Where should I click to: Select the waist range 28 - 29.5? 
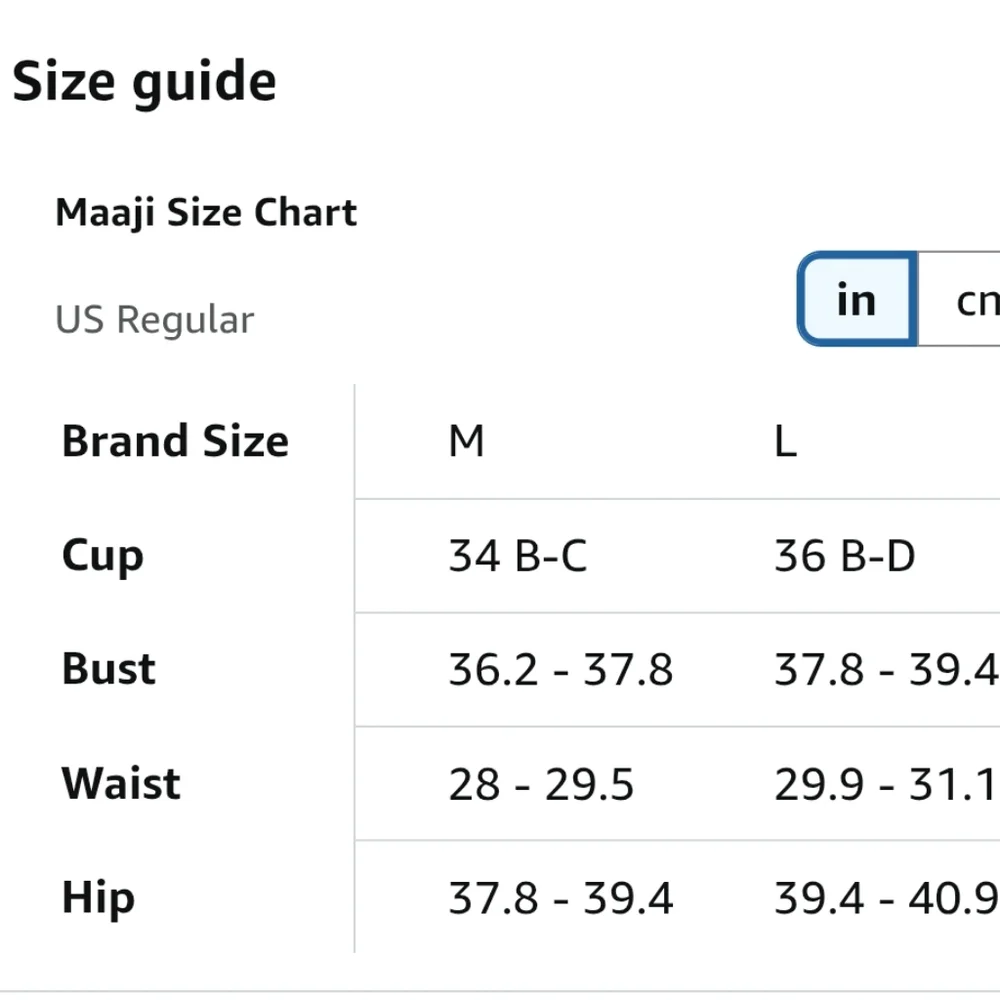pos(542,783)
